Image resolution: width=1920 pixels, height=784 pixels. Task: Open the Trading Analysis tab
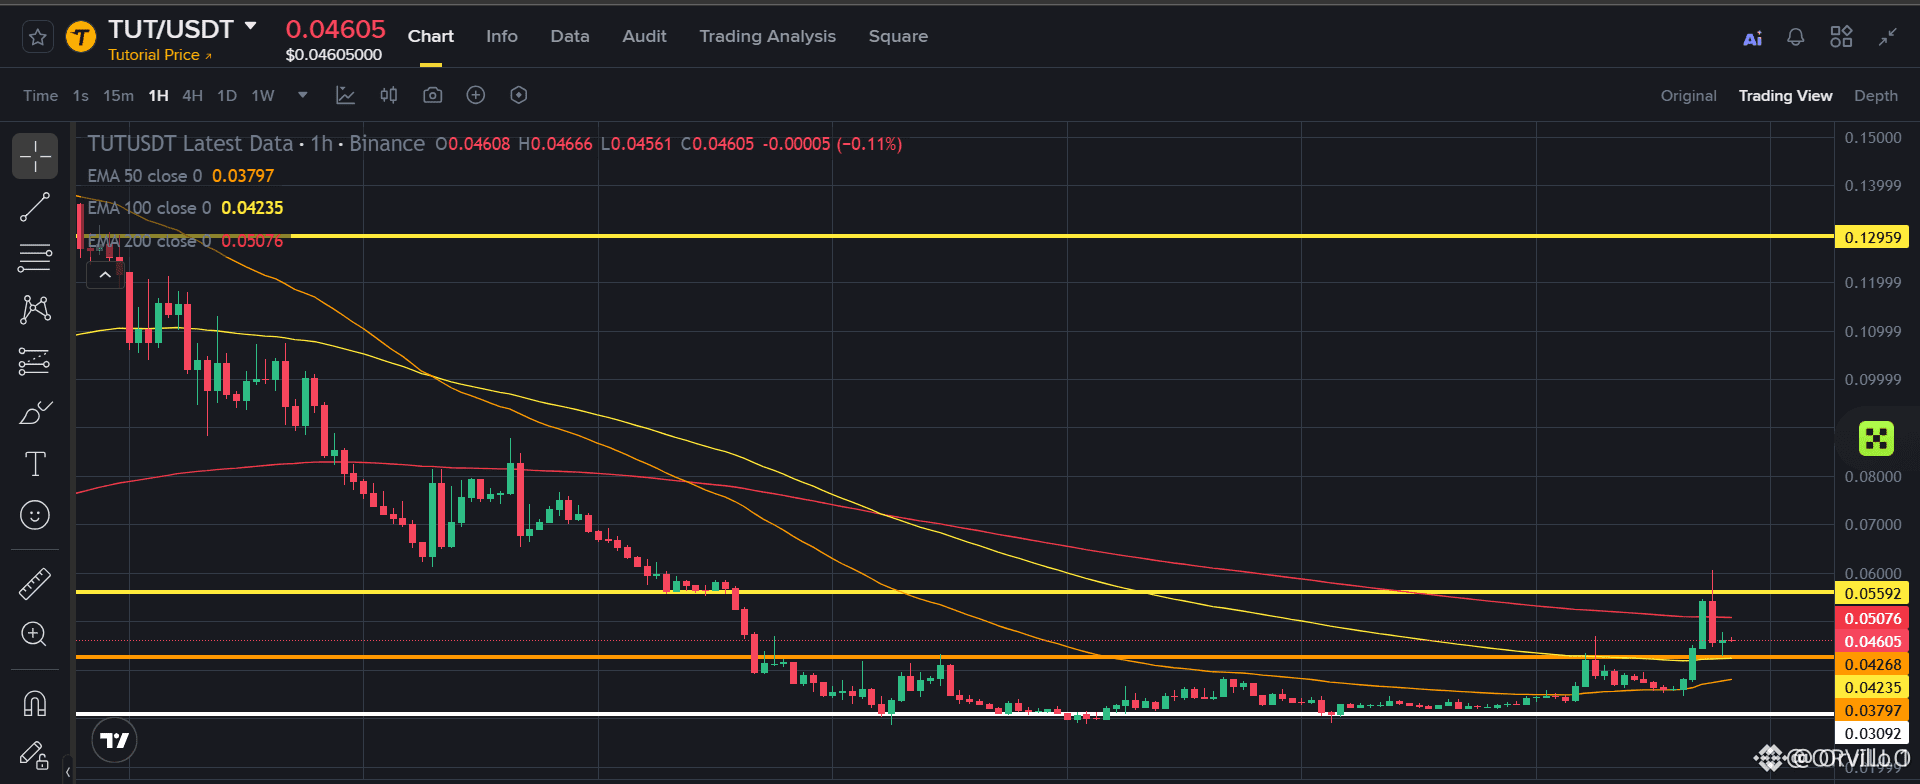click(767, 36)
